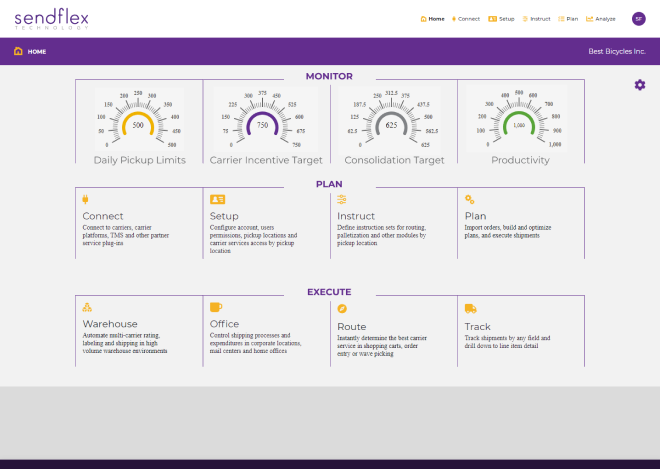Select Setup in top navigation
This screenshot has width=660, height=469.
[501, 18]
